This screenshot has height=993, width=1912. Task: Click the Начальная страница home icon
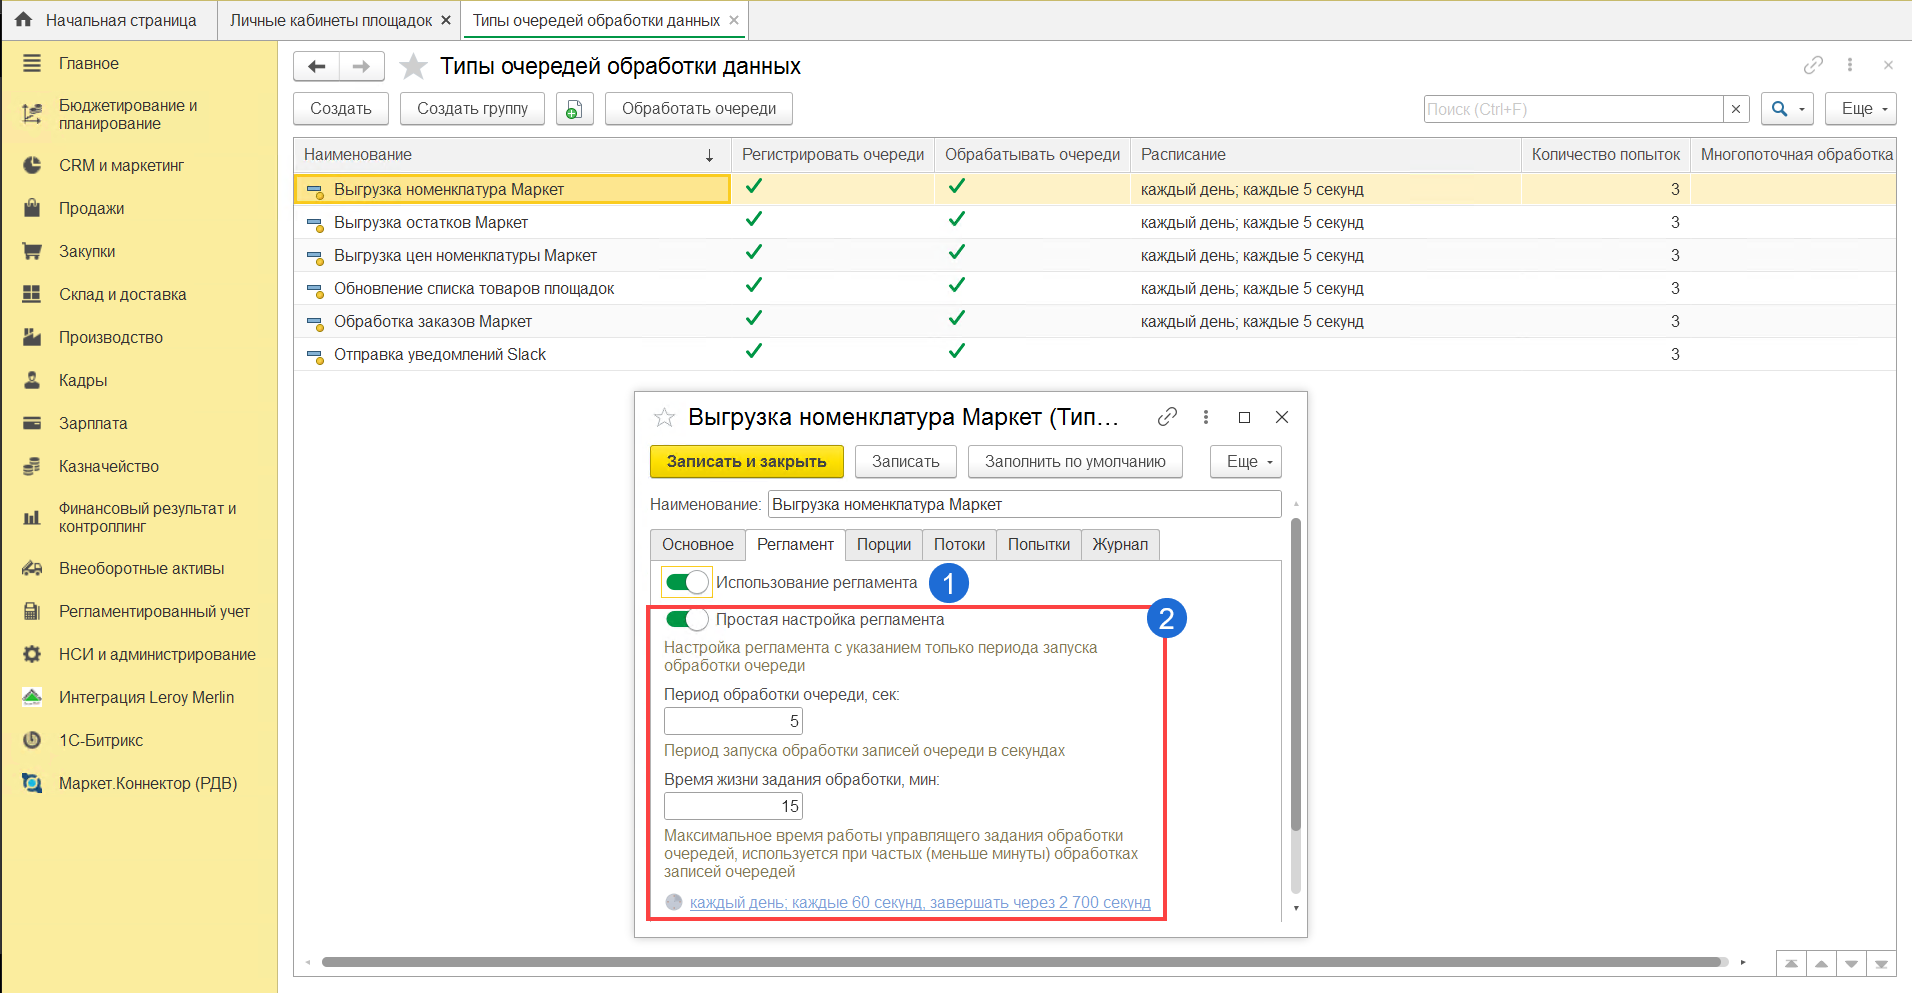tap(24, 20)
